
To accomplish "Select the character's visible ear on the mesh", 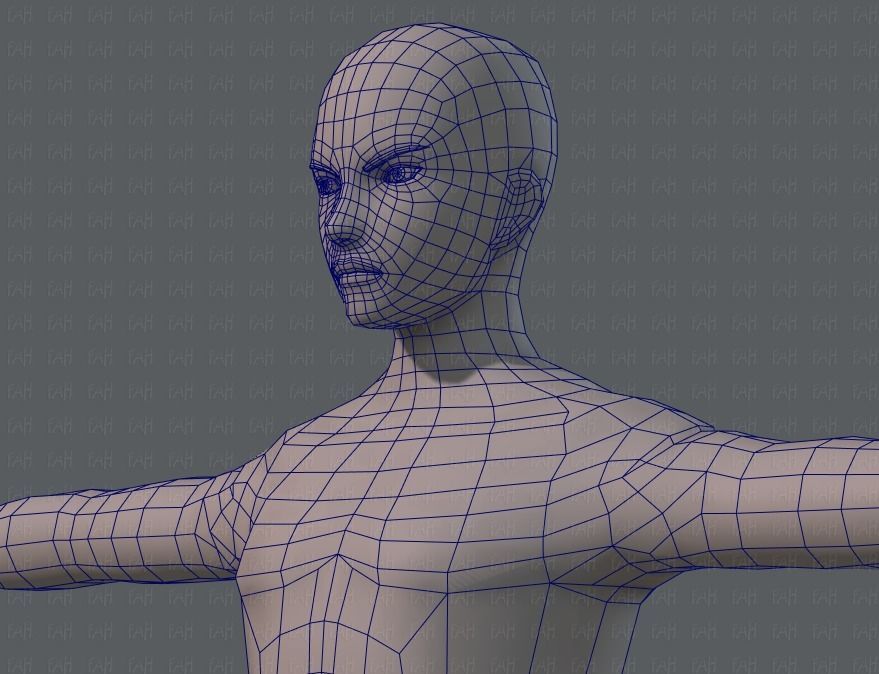I will (516, 210).
